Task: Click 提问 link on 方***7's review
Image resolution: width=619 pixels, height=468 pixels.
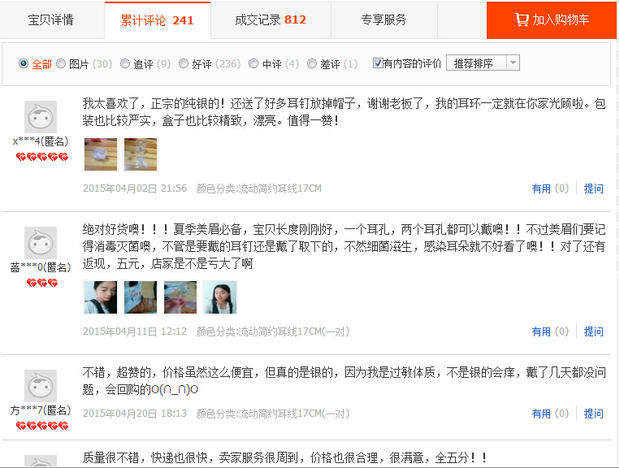Action: [x=594, y=413]
